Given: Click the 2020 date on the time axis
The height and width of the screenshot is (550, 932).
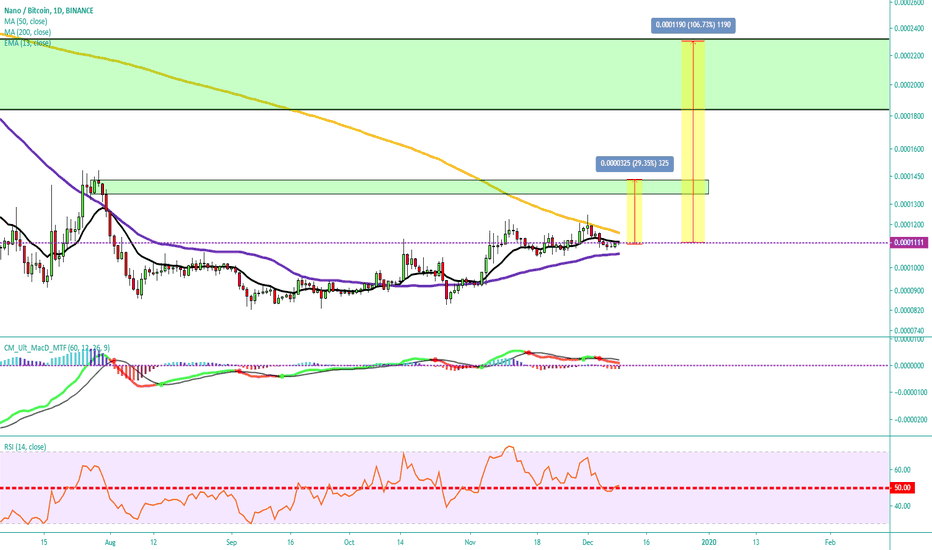Looking at the screenshot, I should (x=709, y=542).
